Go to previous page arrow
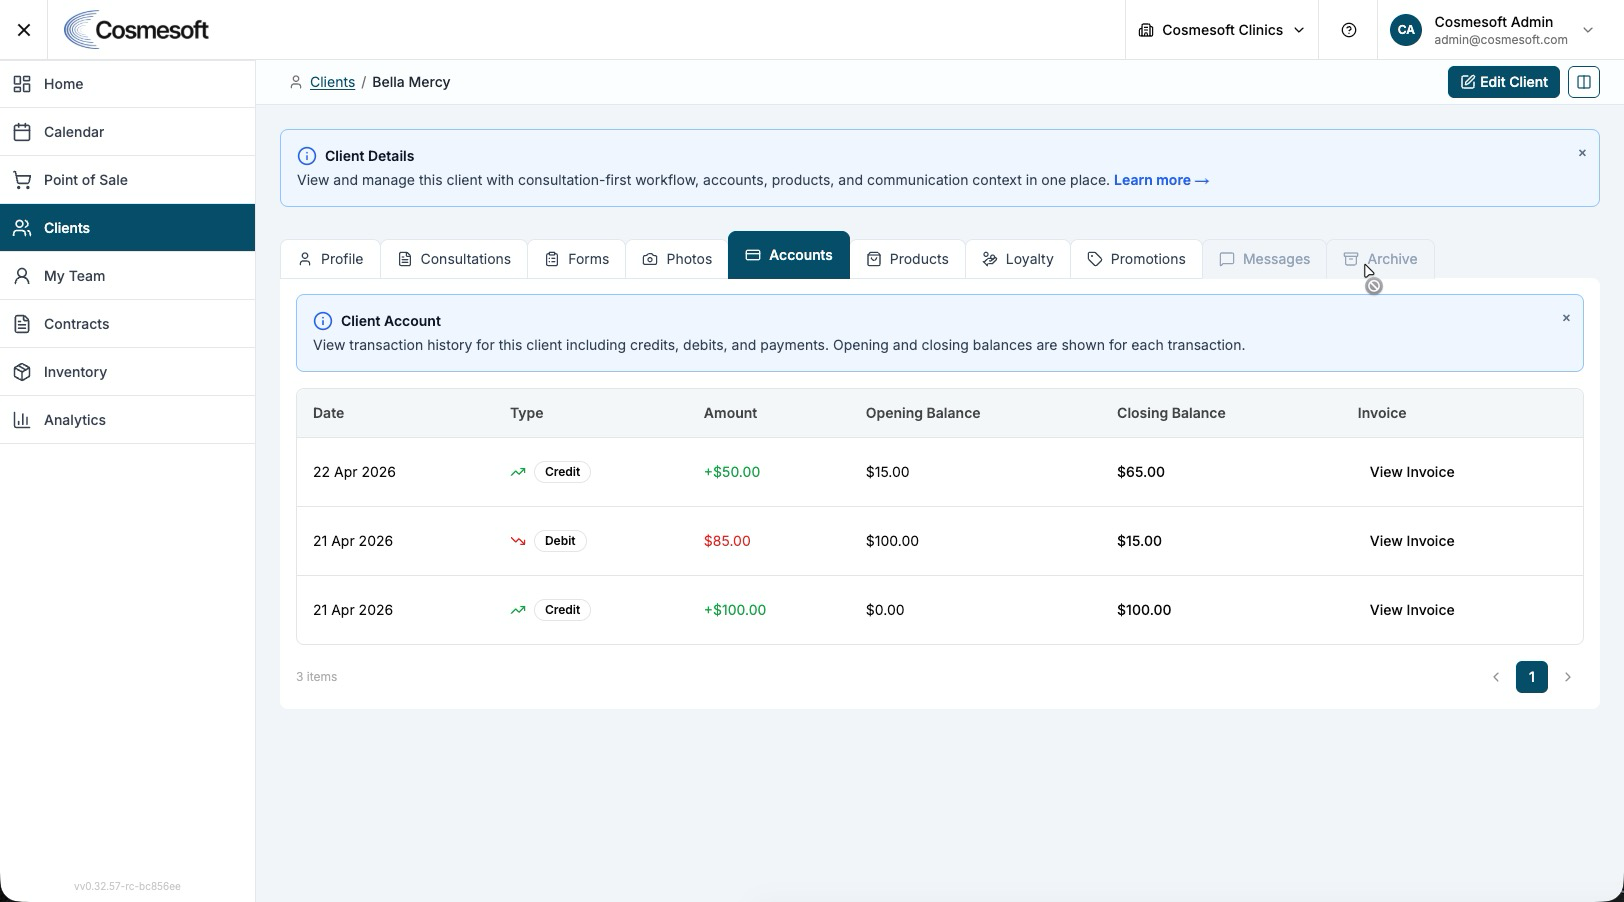The width and height of the screenshot is (1624, 902). (1496, 677)
